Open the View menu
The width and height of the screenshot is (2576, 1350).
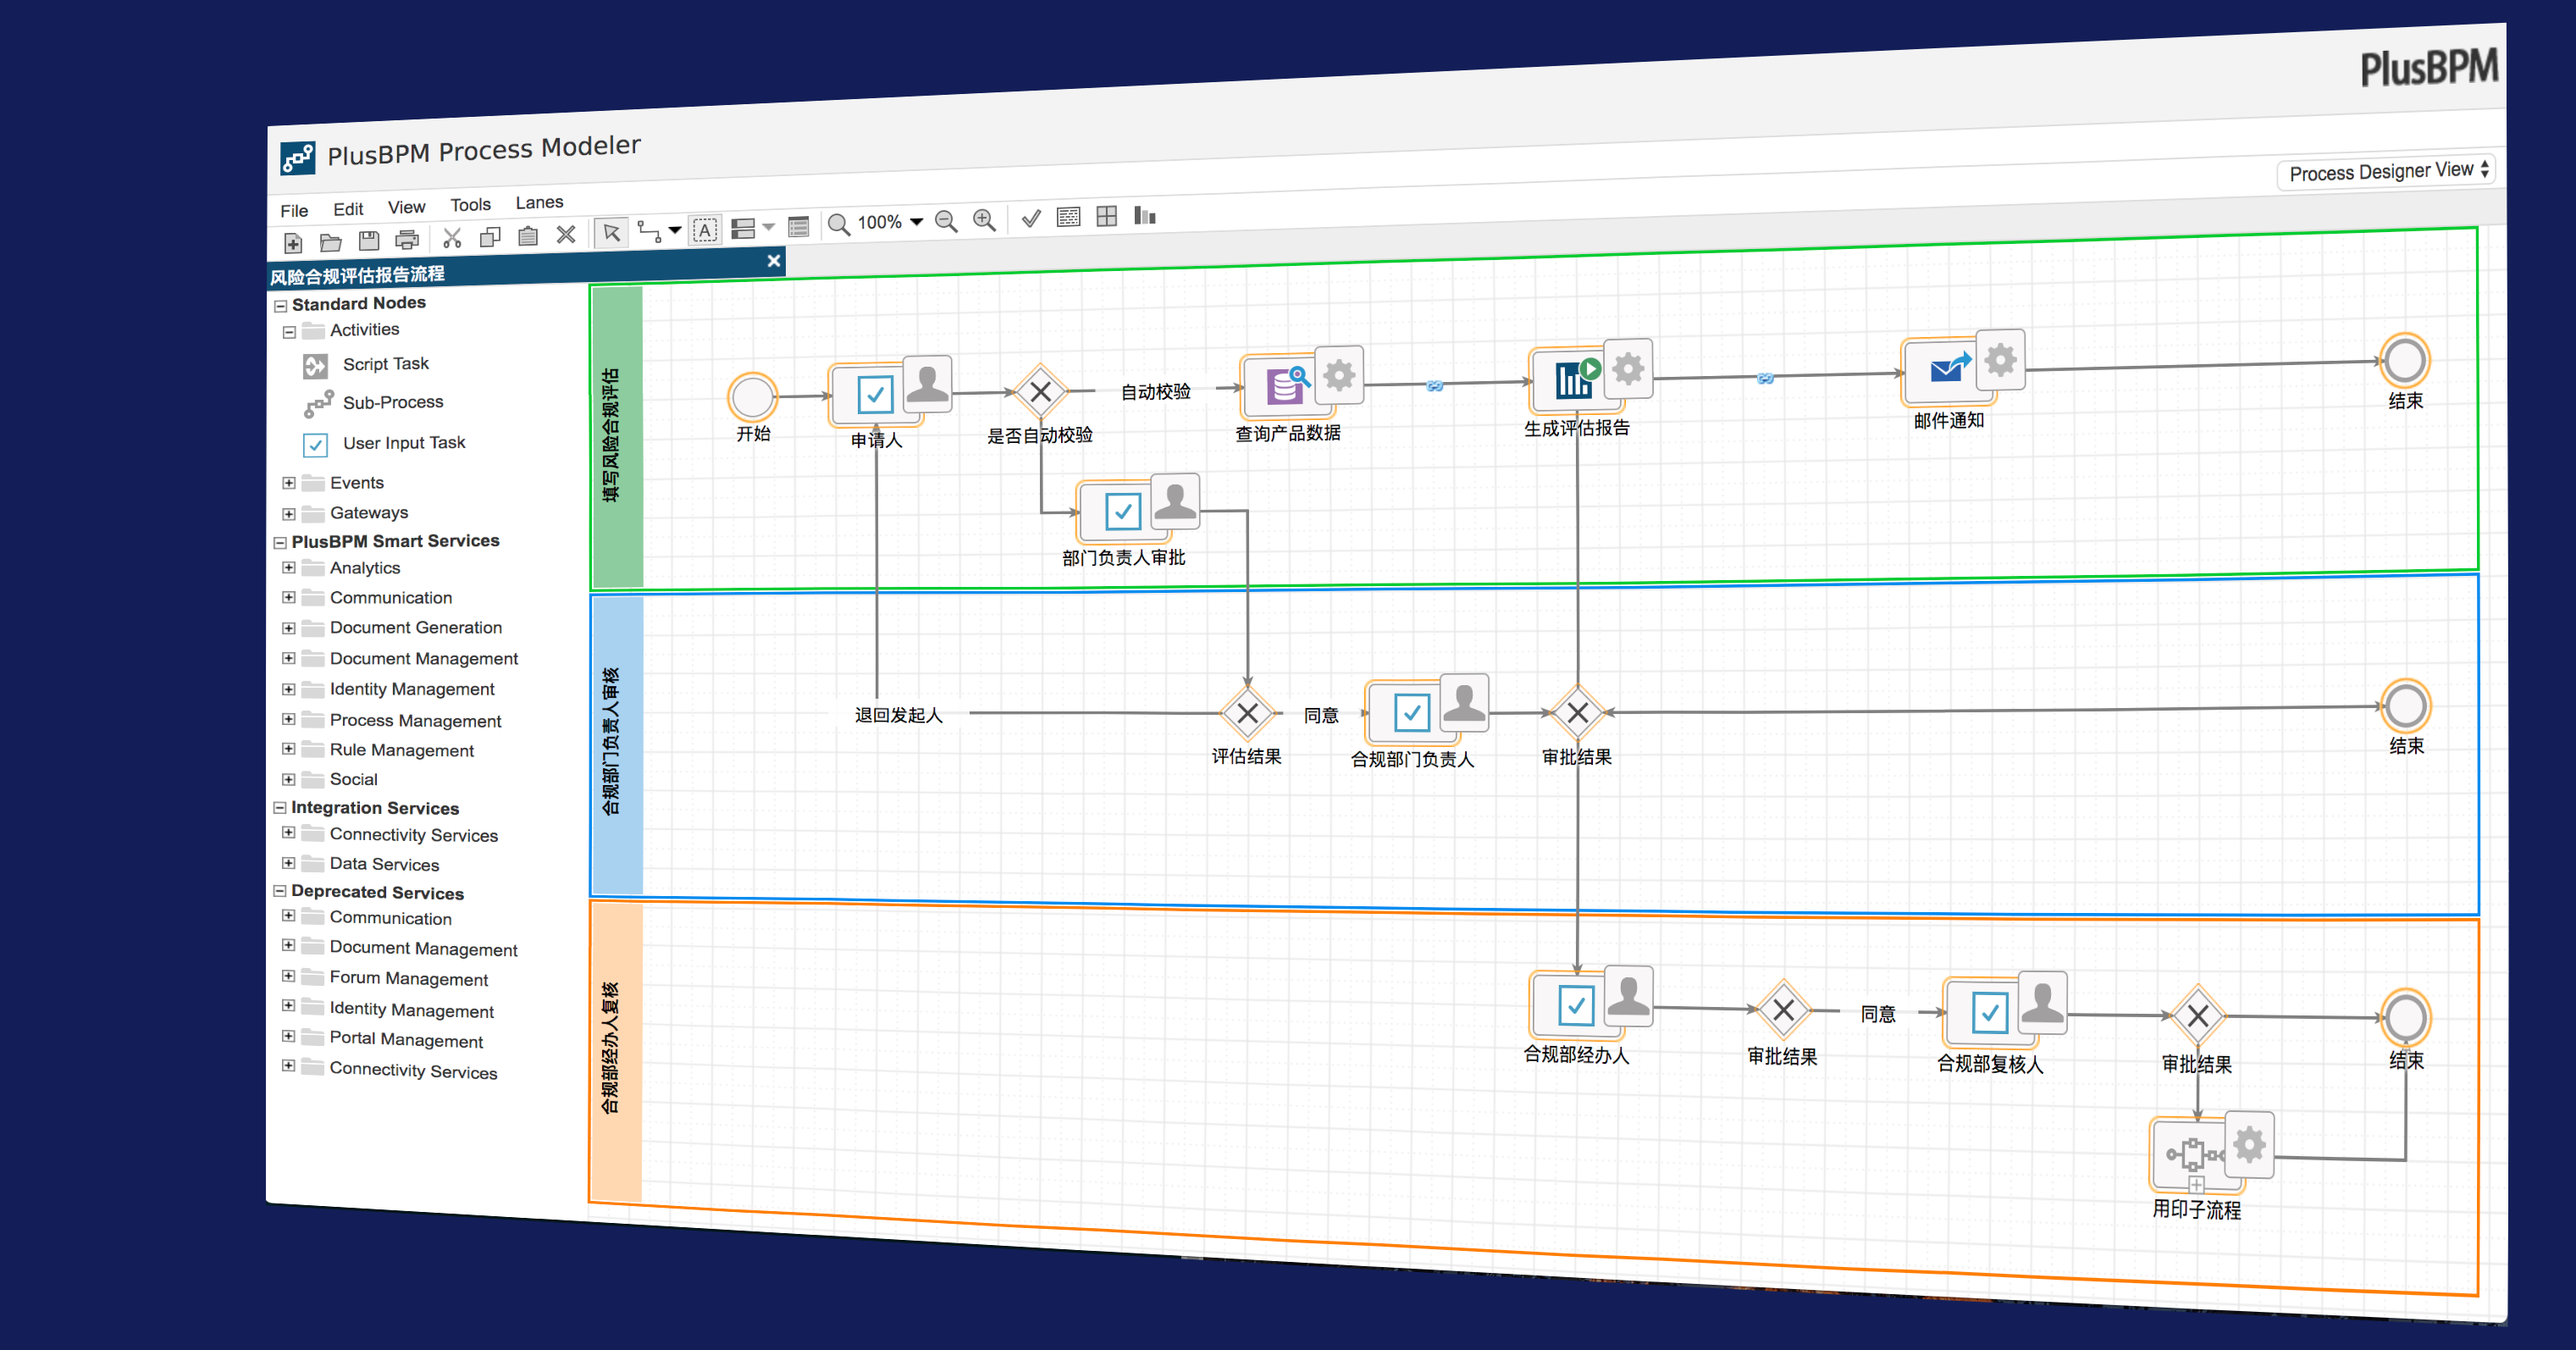[406, 207]
